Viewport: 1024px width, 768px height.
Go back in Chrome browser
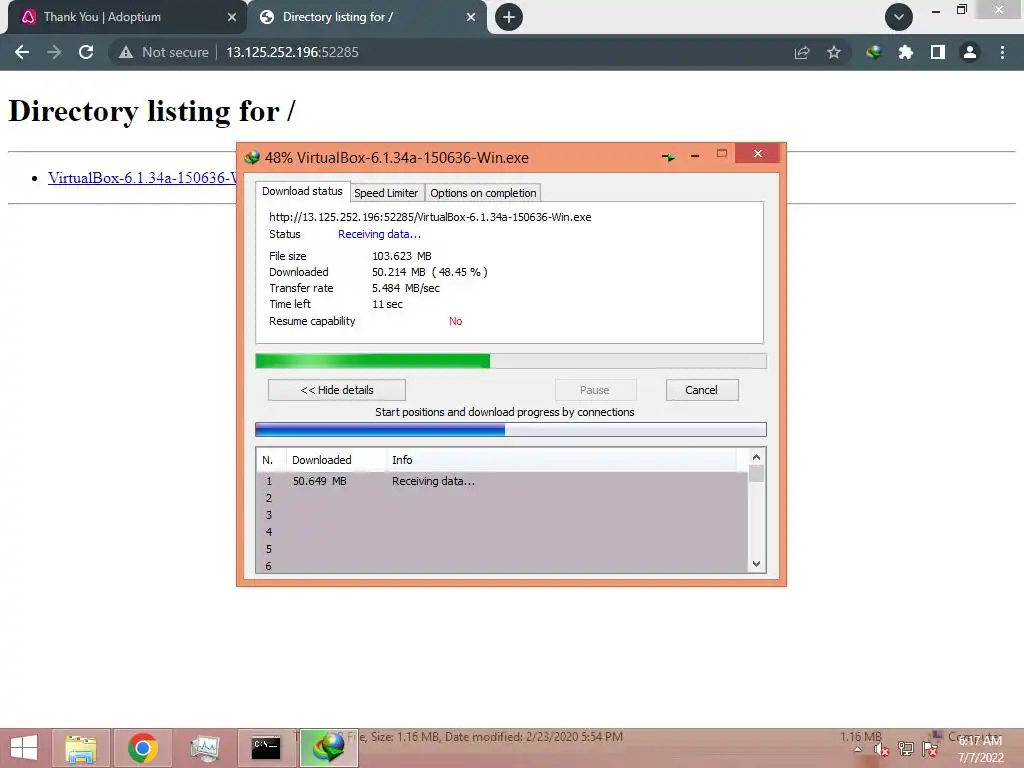(22, 52)
